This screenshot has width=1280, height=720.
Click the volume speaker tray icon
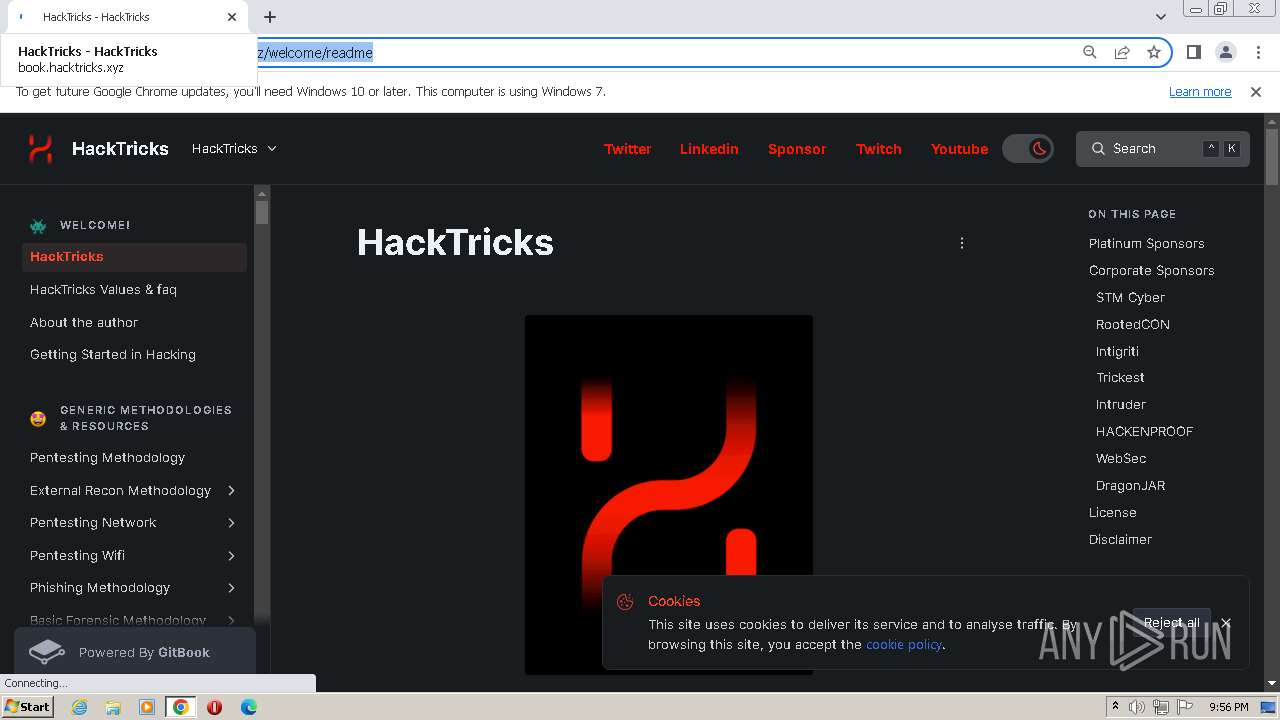coord(1137,707)
